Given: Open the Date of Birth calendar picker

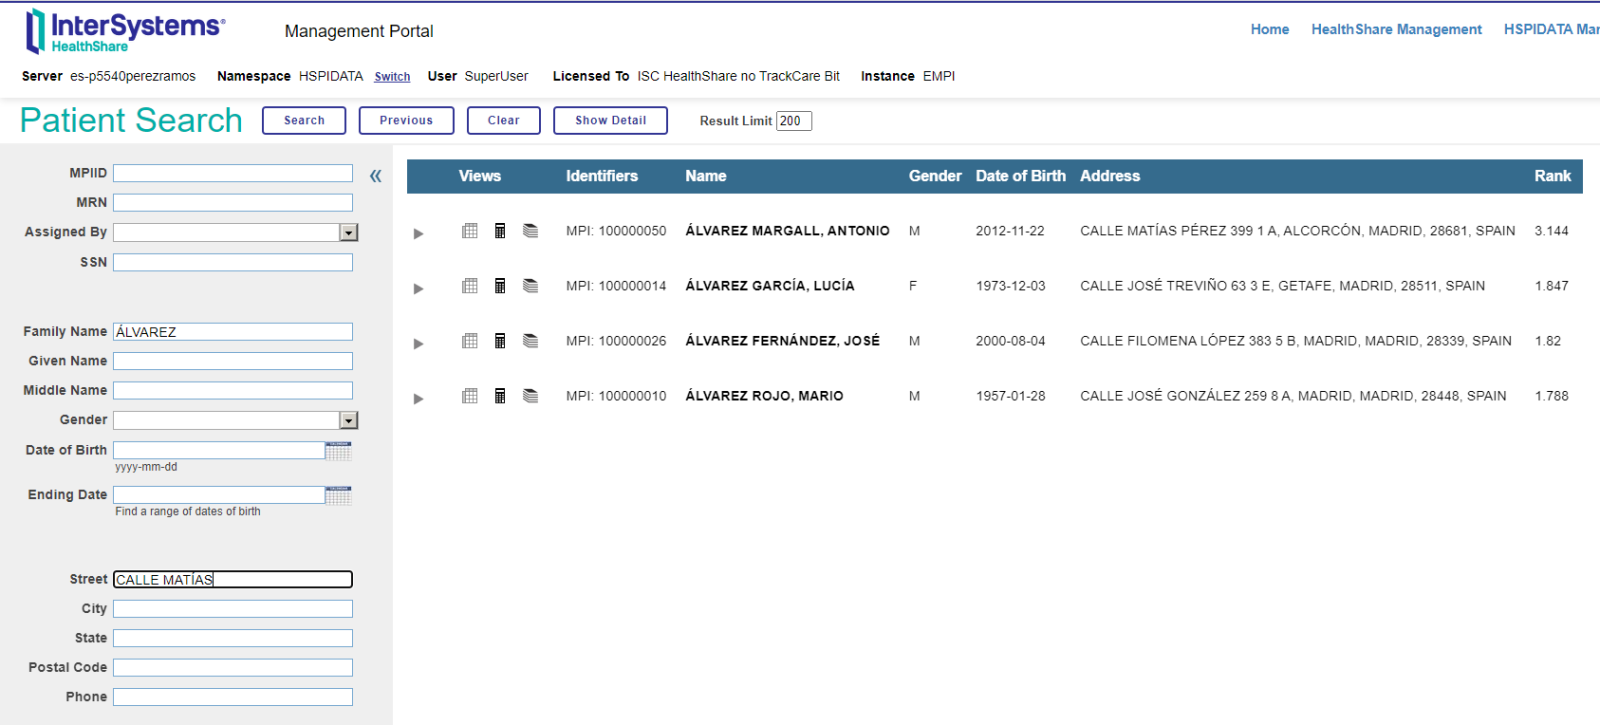Looking at the screenshot, I should point(339,451).
